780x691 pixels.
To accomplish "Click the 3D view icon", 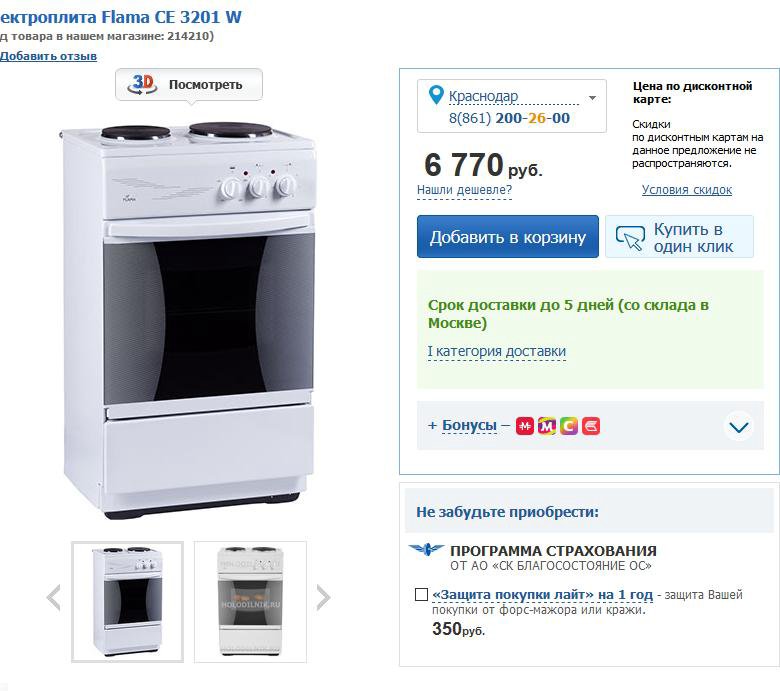I will 143,84.
